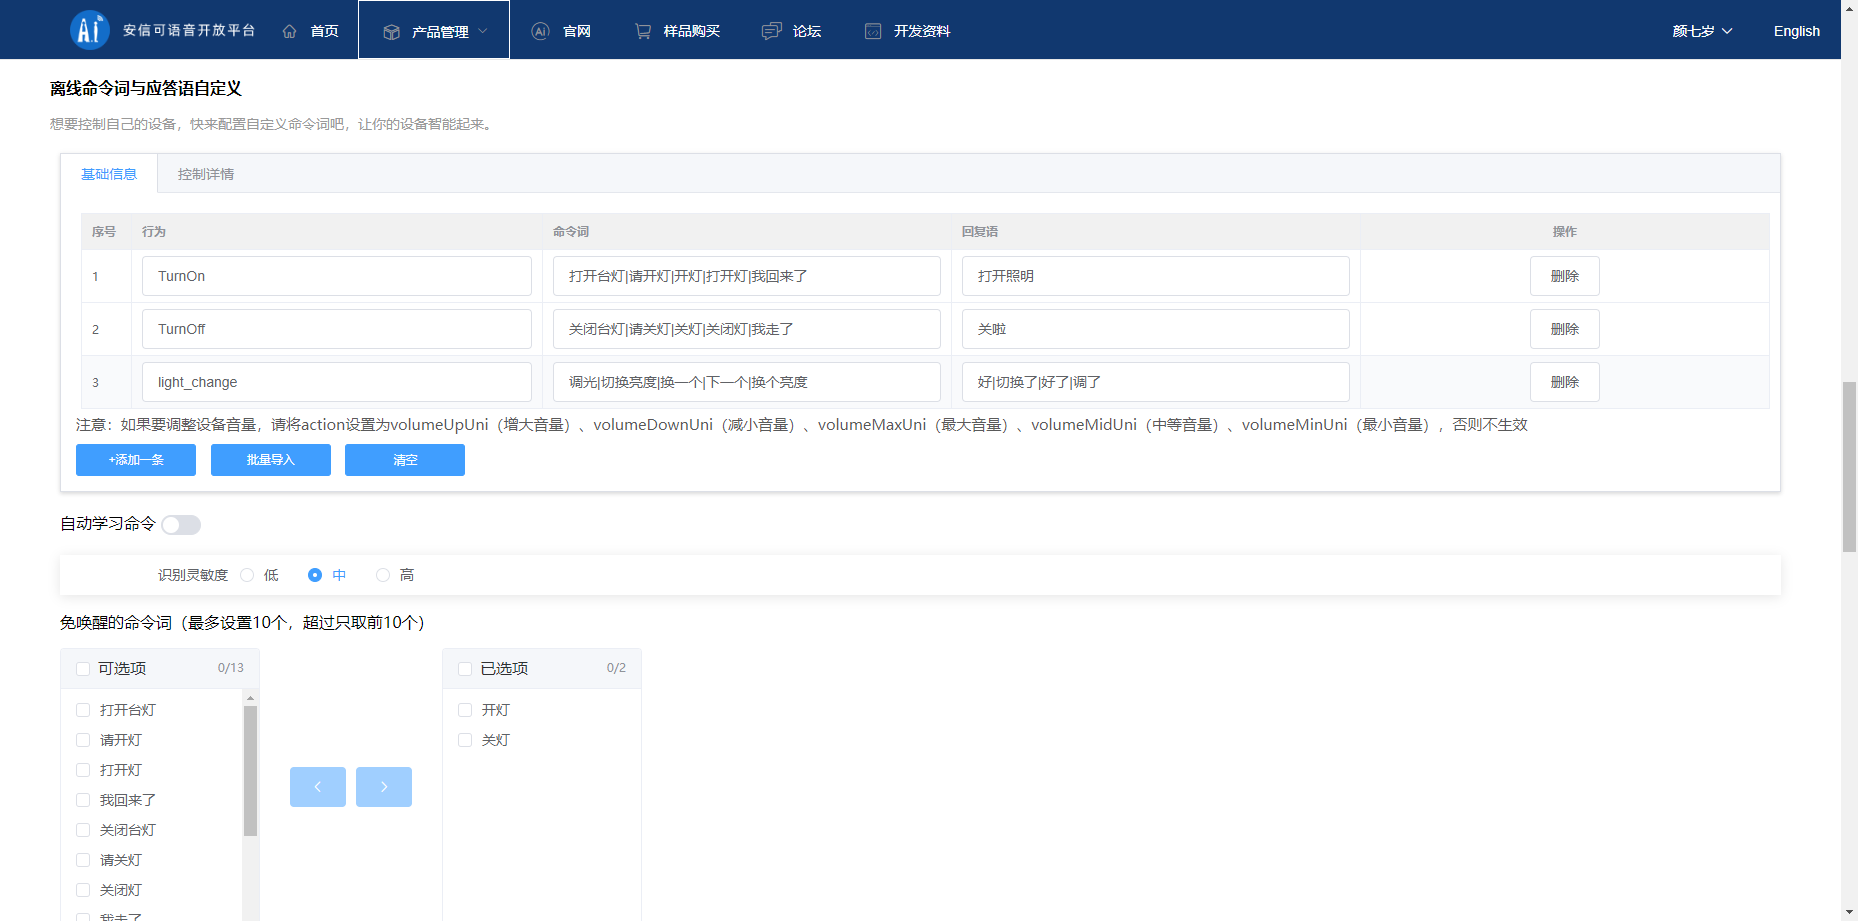This screenshot has width=1858, height=921.
Task: Expand the 产品管理 dropdown arrow
Action: [483, 31]
